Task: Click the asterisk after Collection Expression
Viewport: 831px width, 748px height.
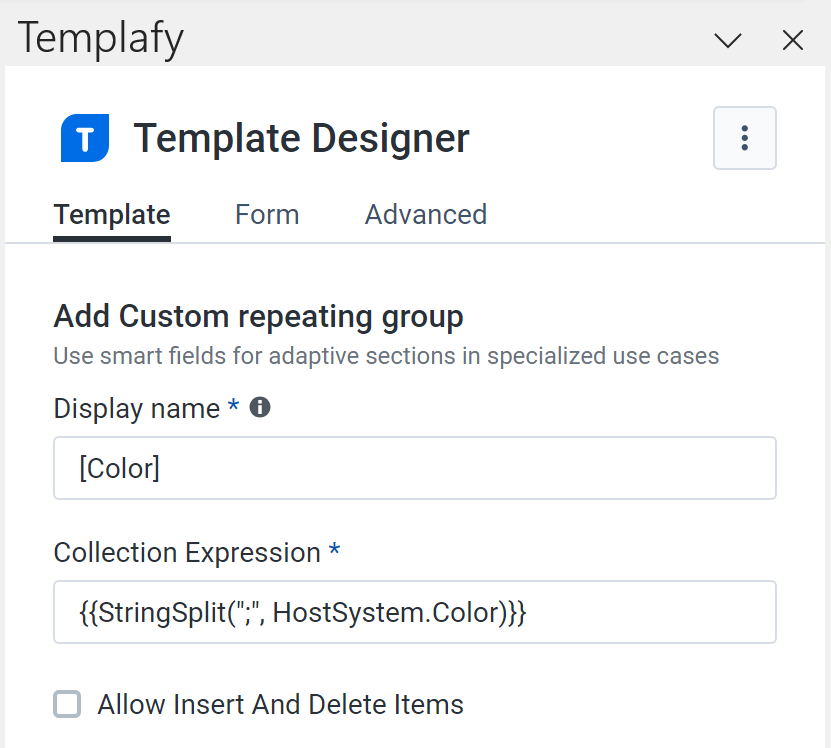Action: [335, 551]
